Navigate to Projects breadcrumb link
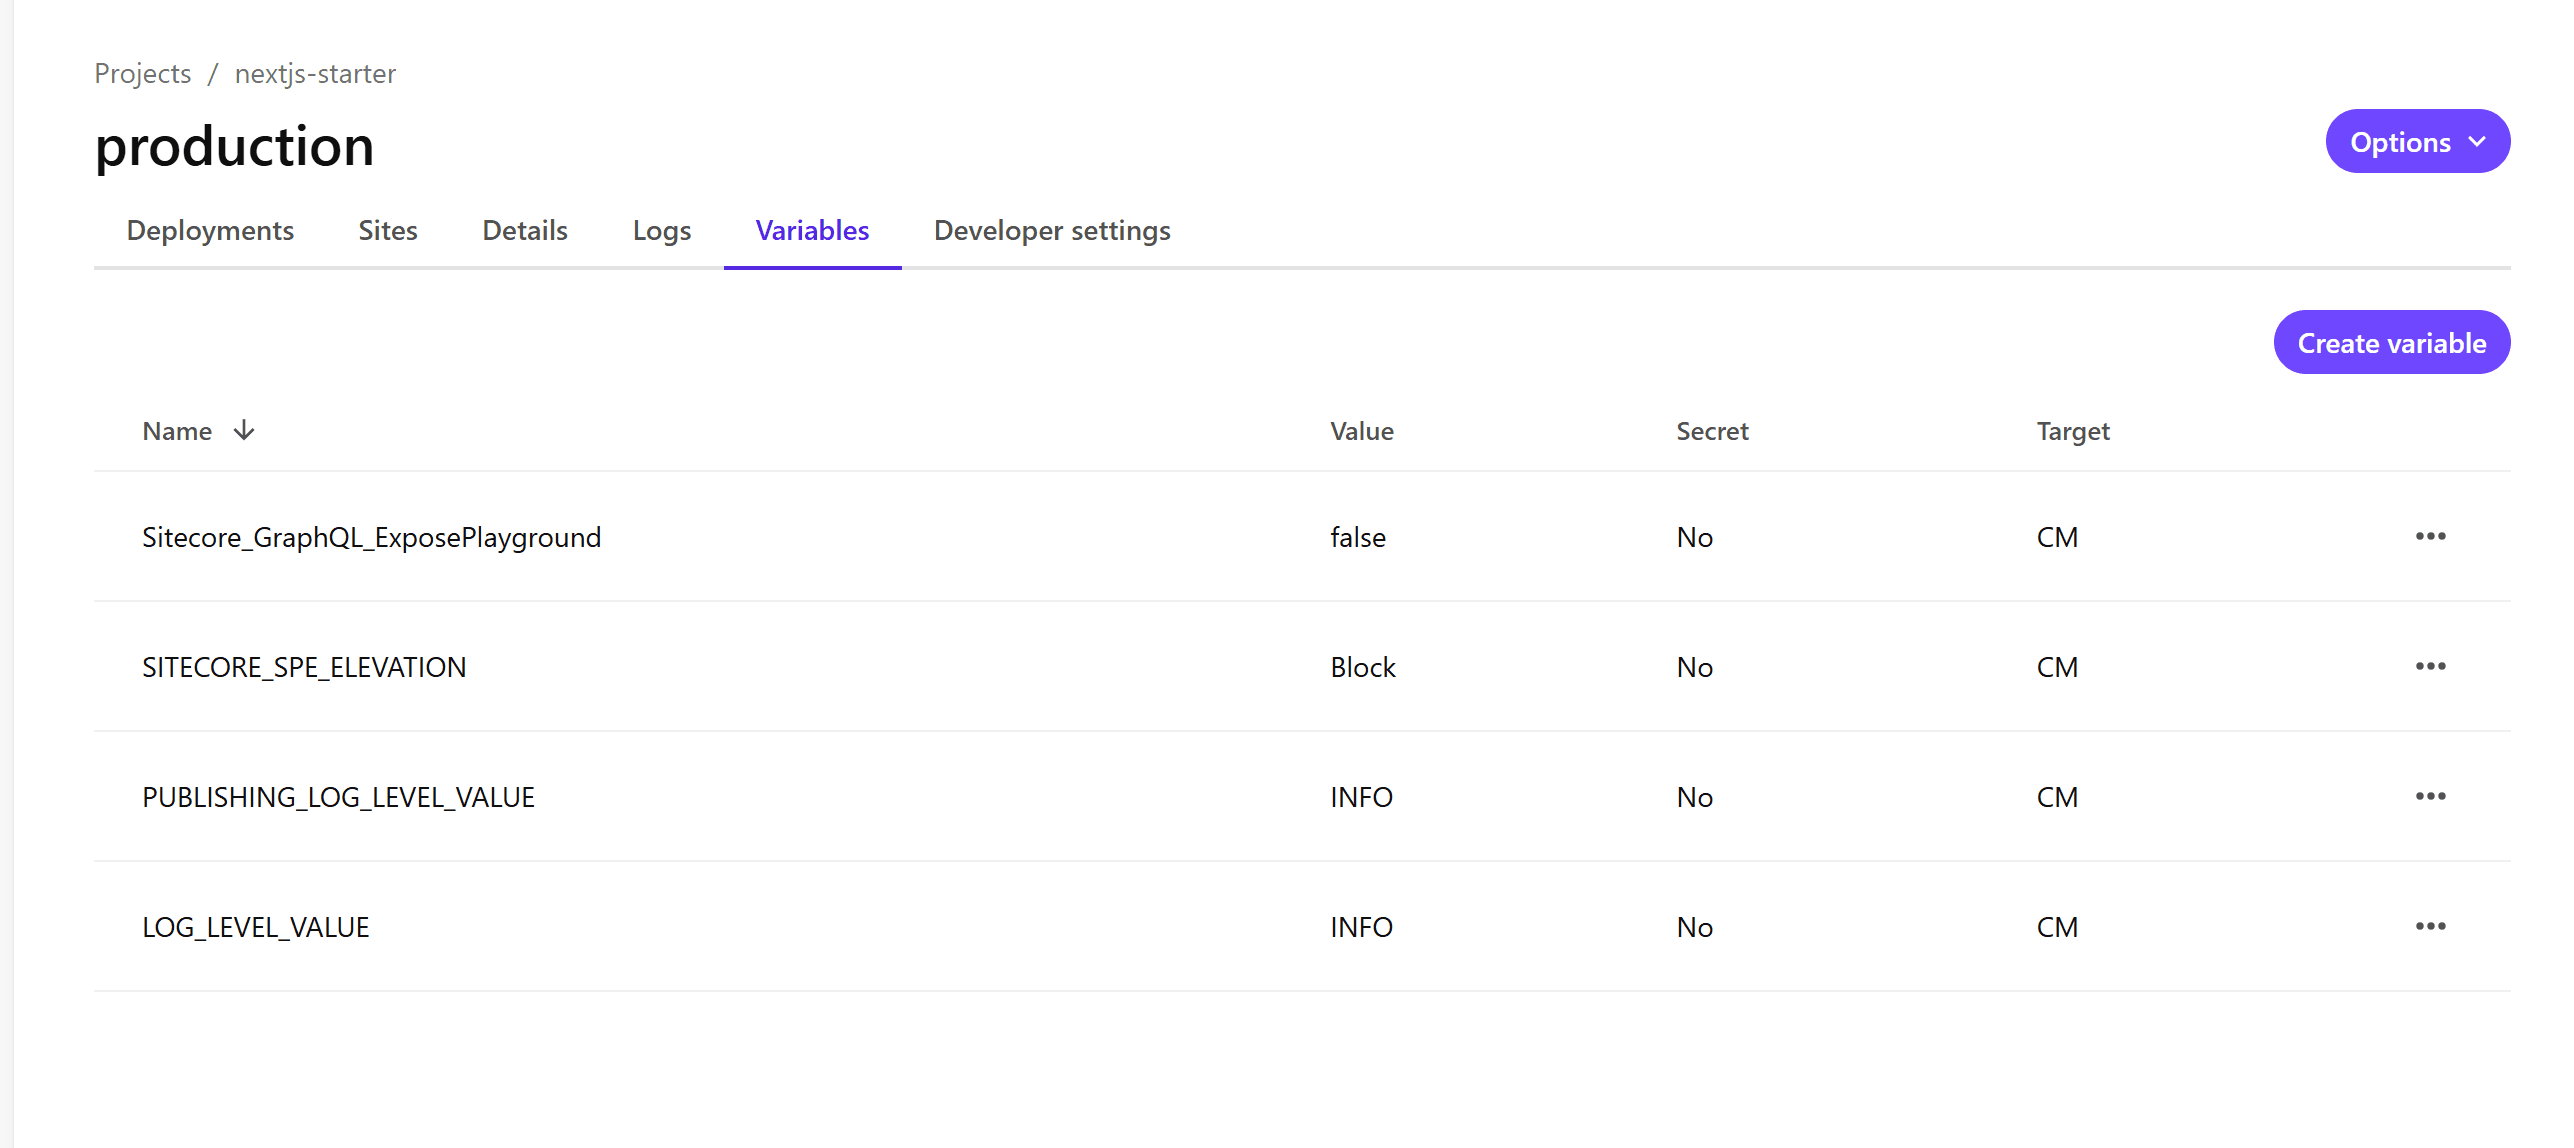Screen dimensions: 2574x1148 pos(143,74)
